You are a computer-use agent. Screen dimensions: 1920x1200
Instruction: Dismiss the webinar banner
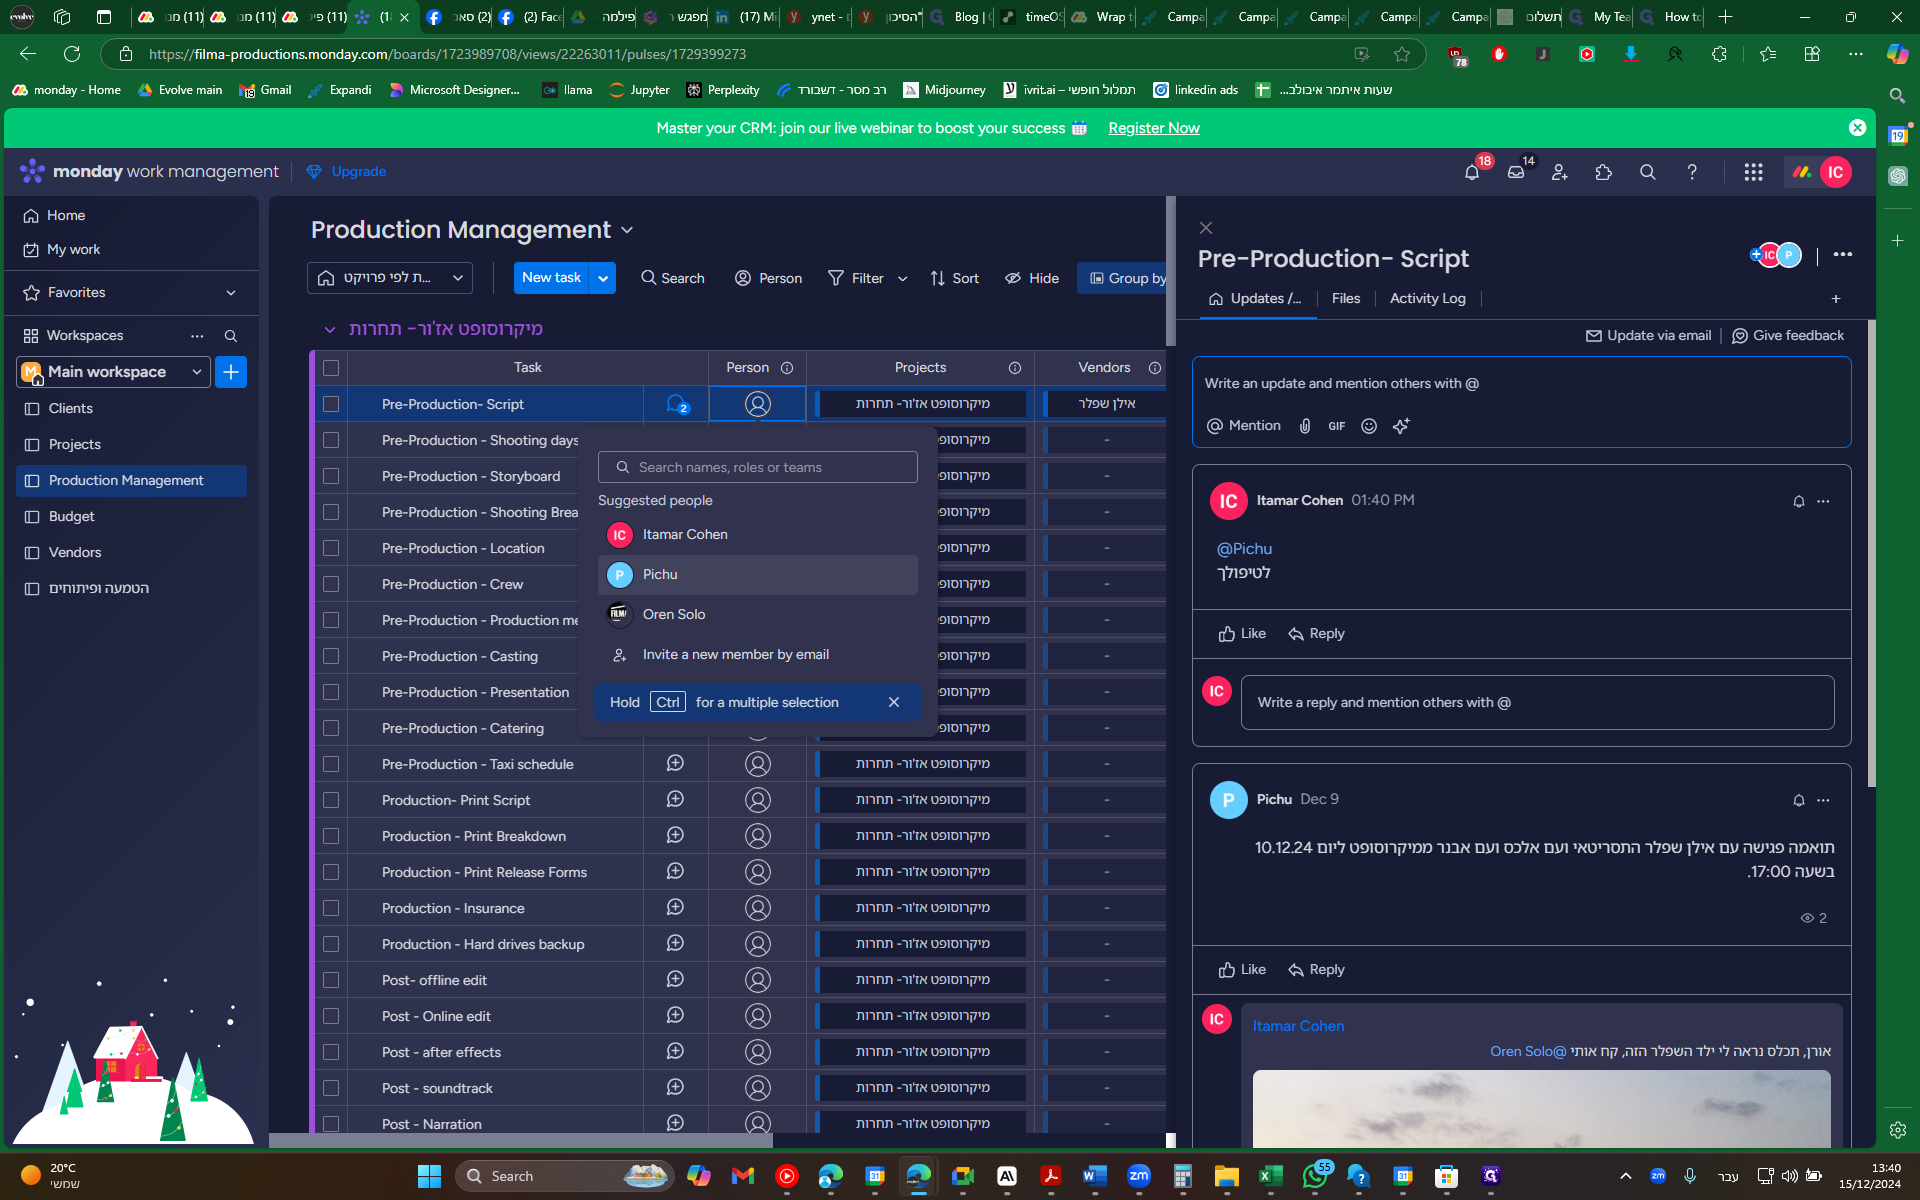pyautogui.click(x=1857, y=128)
